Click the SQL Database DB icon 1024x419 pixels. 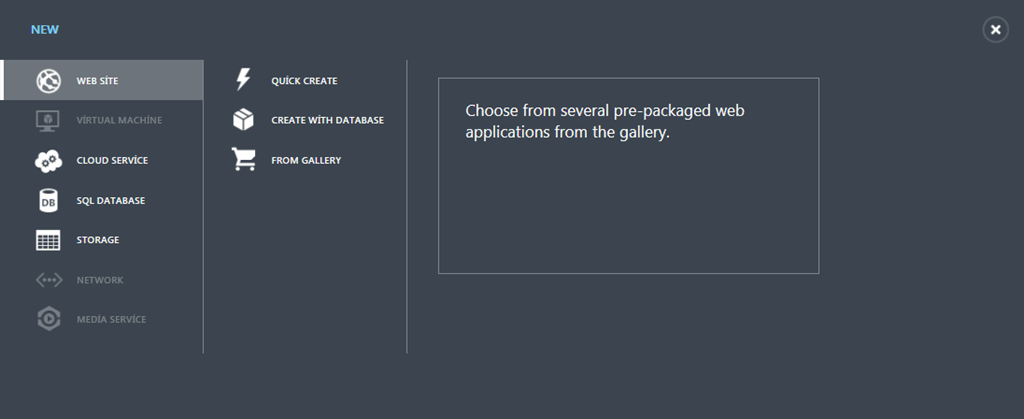pyautogui.click(x=48, y=200)
